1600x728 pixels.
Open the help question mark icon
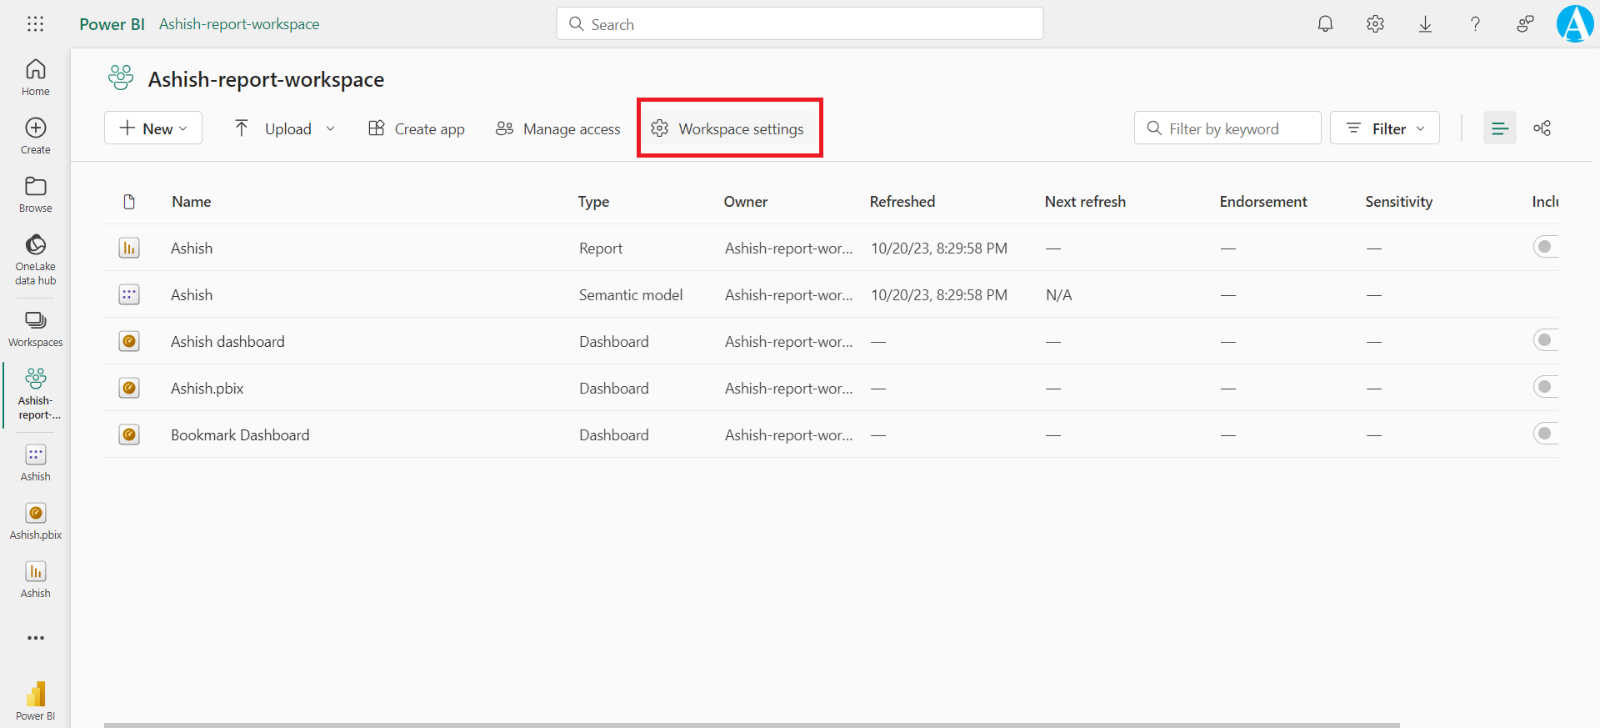click(1475, 24)
